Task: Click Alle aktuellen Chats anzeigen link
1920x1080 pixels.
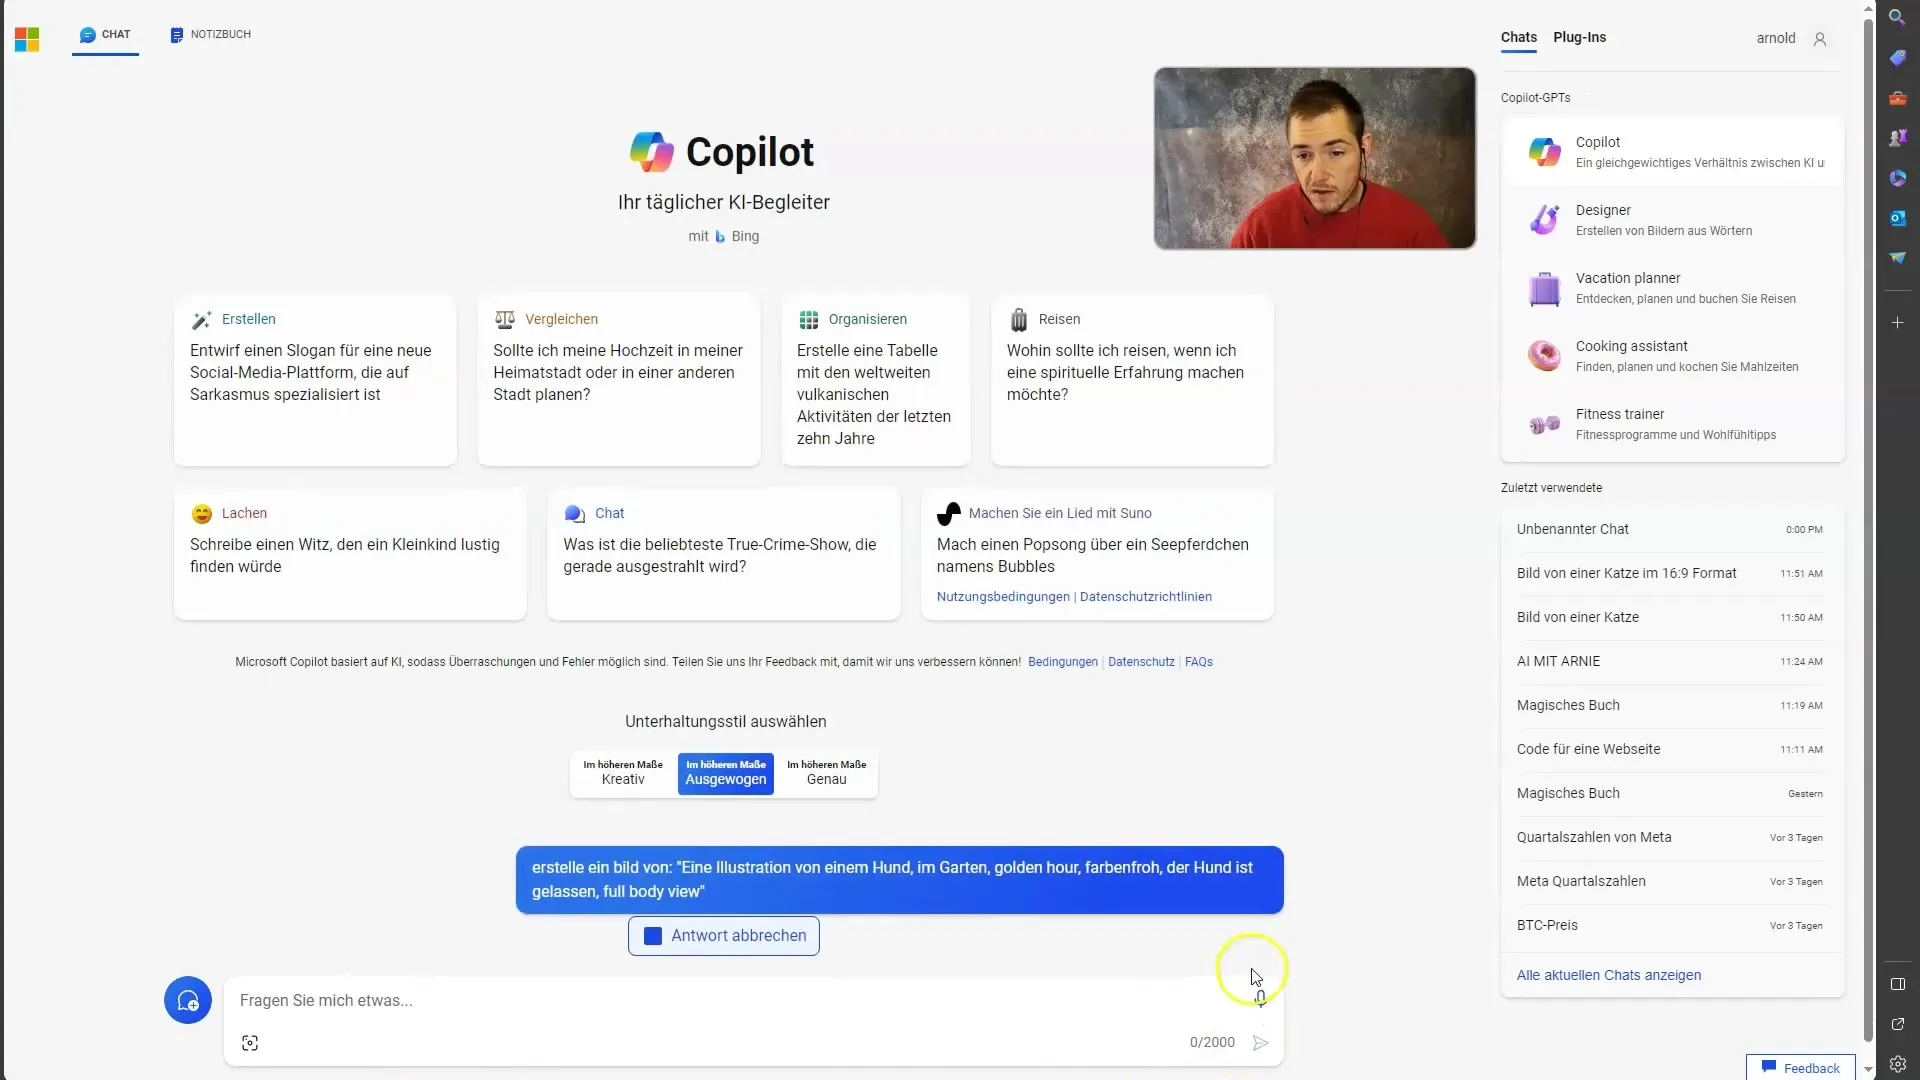Action: coord(1609,975)
